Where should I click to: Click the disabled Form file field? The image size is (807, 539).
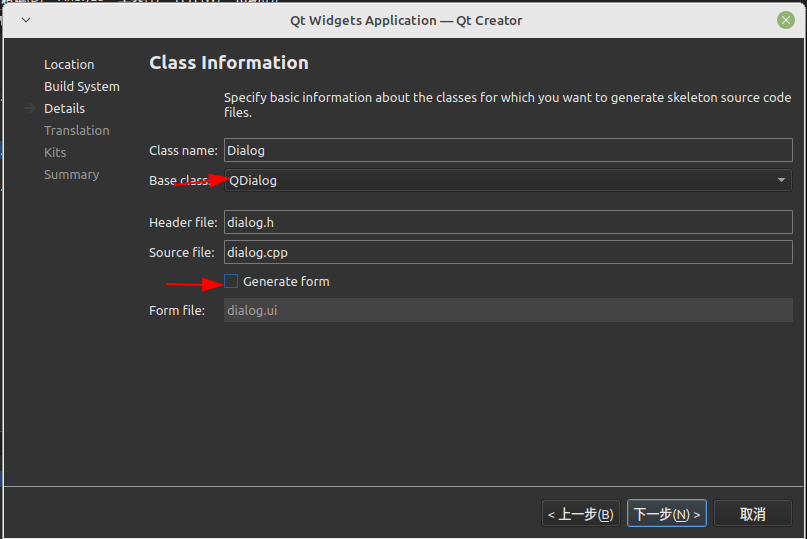(507, 310)
